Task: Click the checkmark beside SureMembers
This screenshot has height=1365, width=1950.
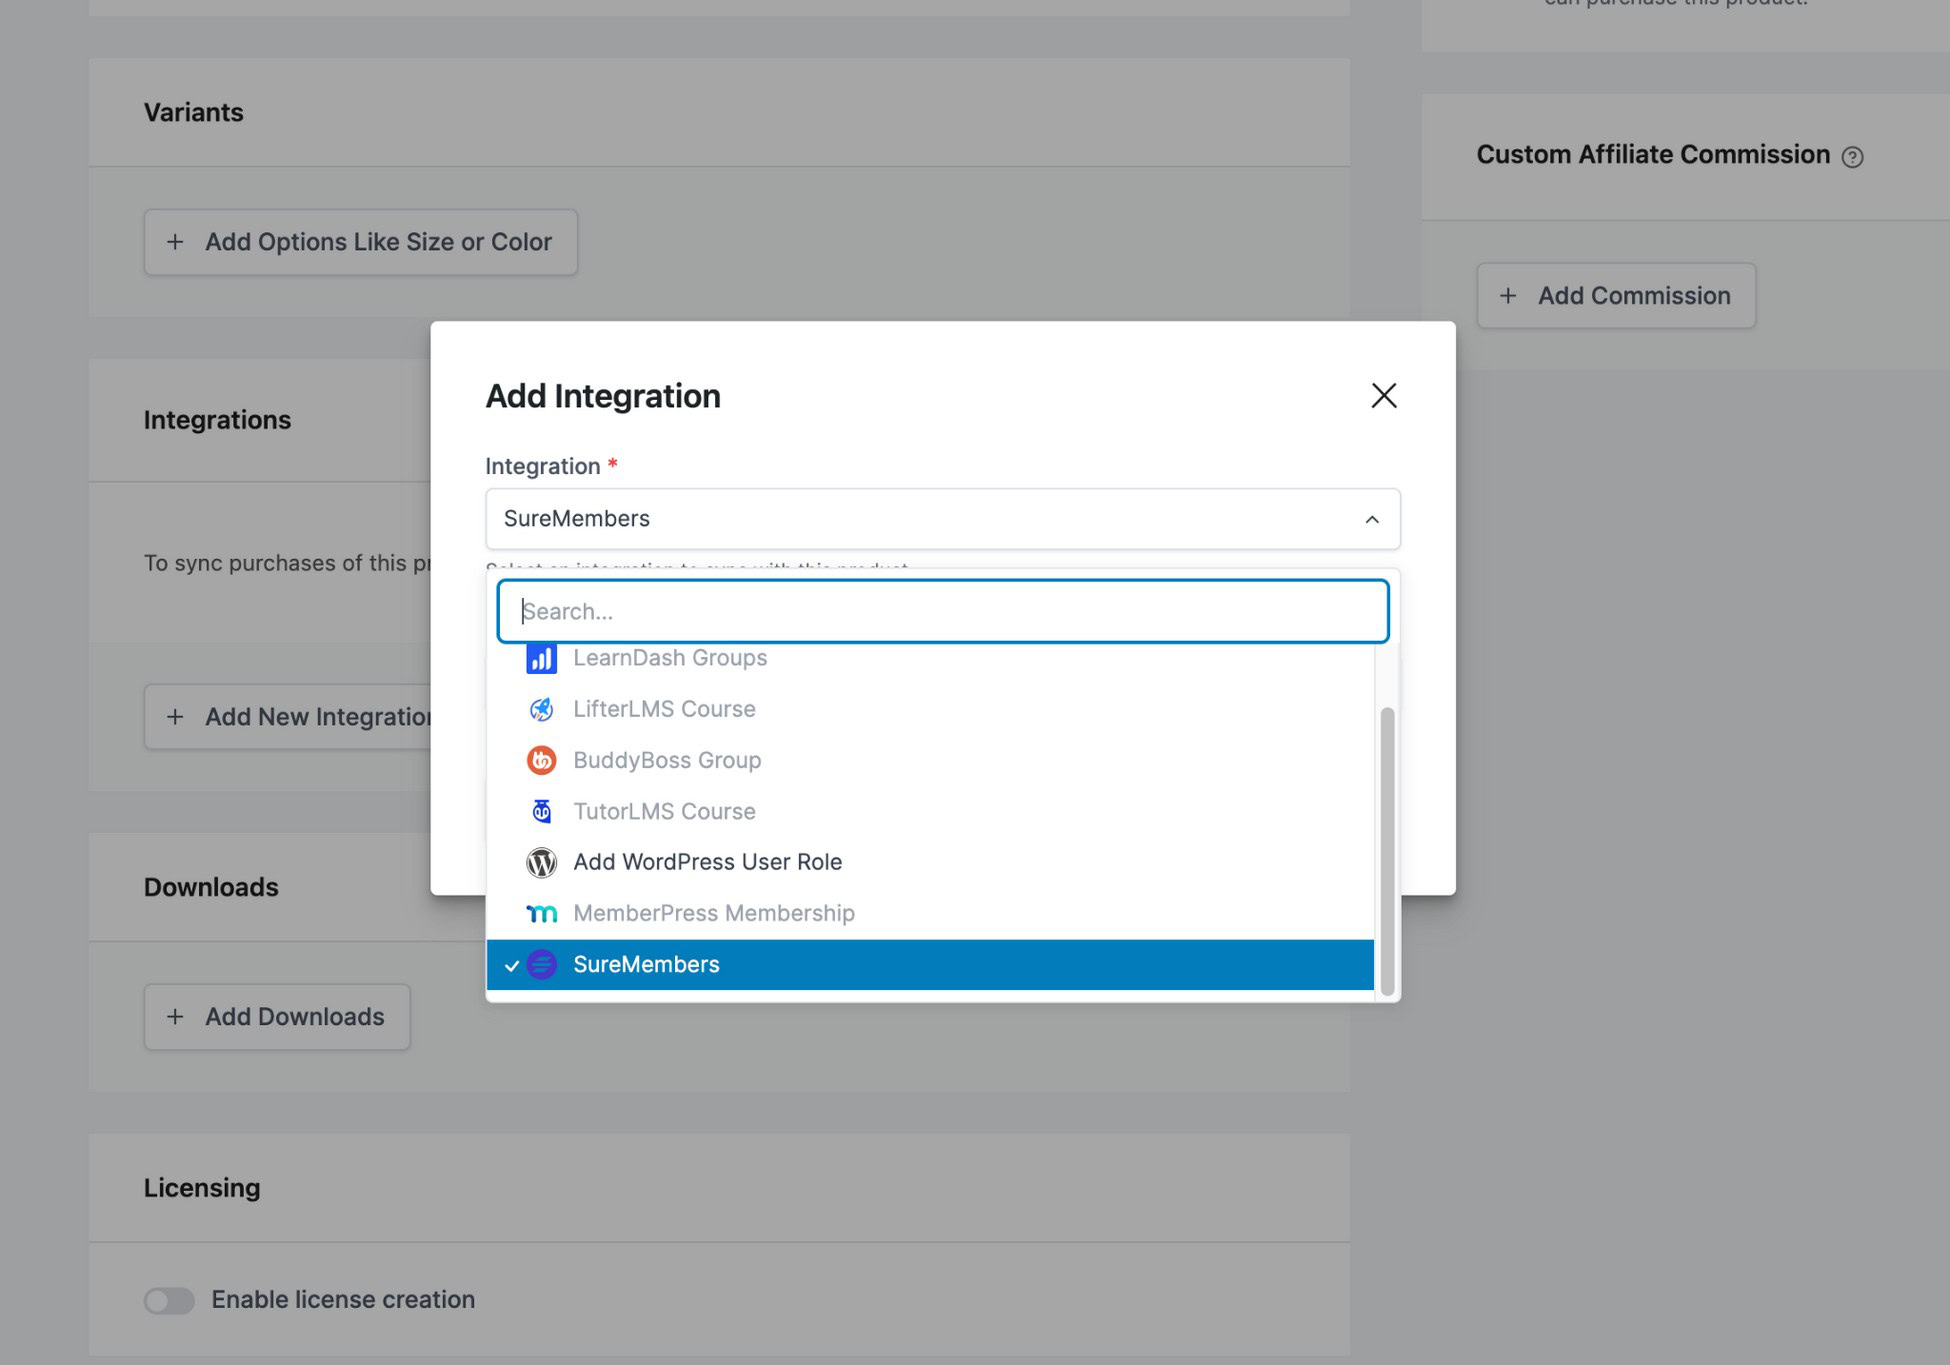Action: tap(512, 965)
